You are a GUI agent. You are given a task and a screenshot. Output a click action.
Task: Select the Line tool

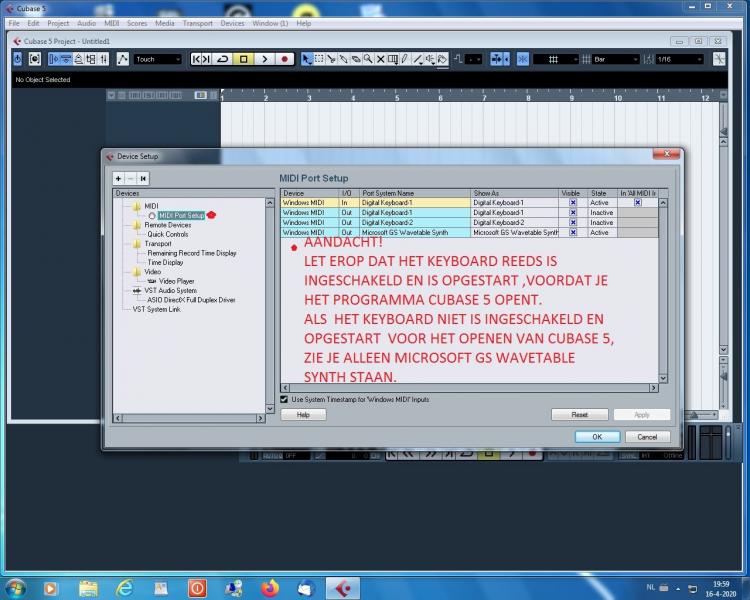pos(418,59)
